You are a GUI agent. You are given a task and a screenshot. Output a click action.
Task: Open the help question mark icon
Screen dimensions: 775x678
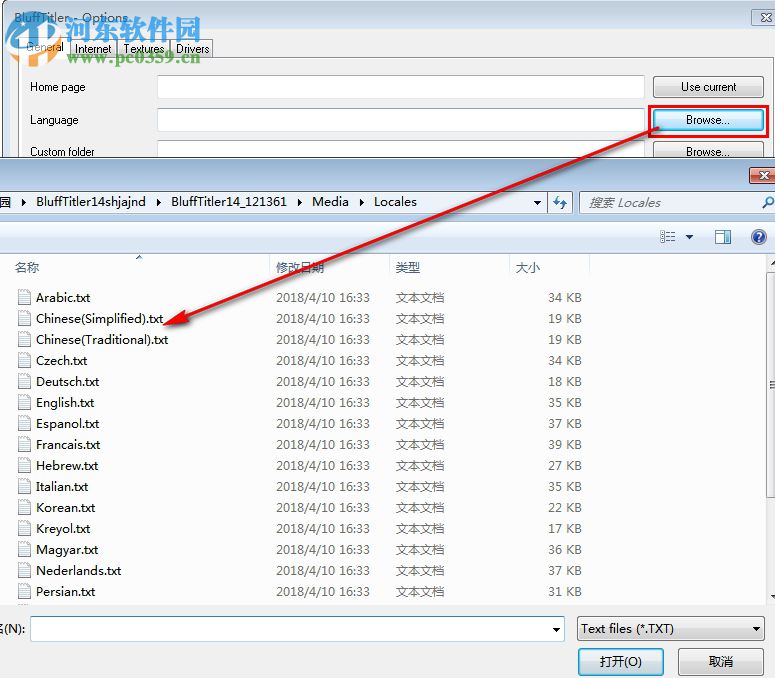click(x=758, y=237)
